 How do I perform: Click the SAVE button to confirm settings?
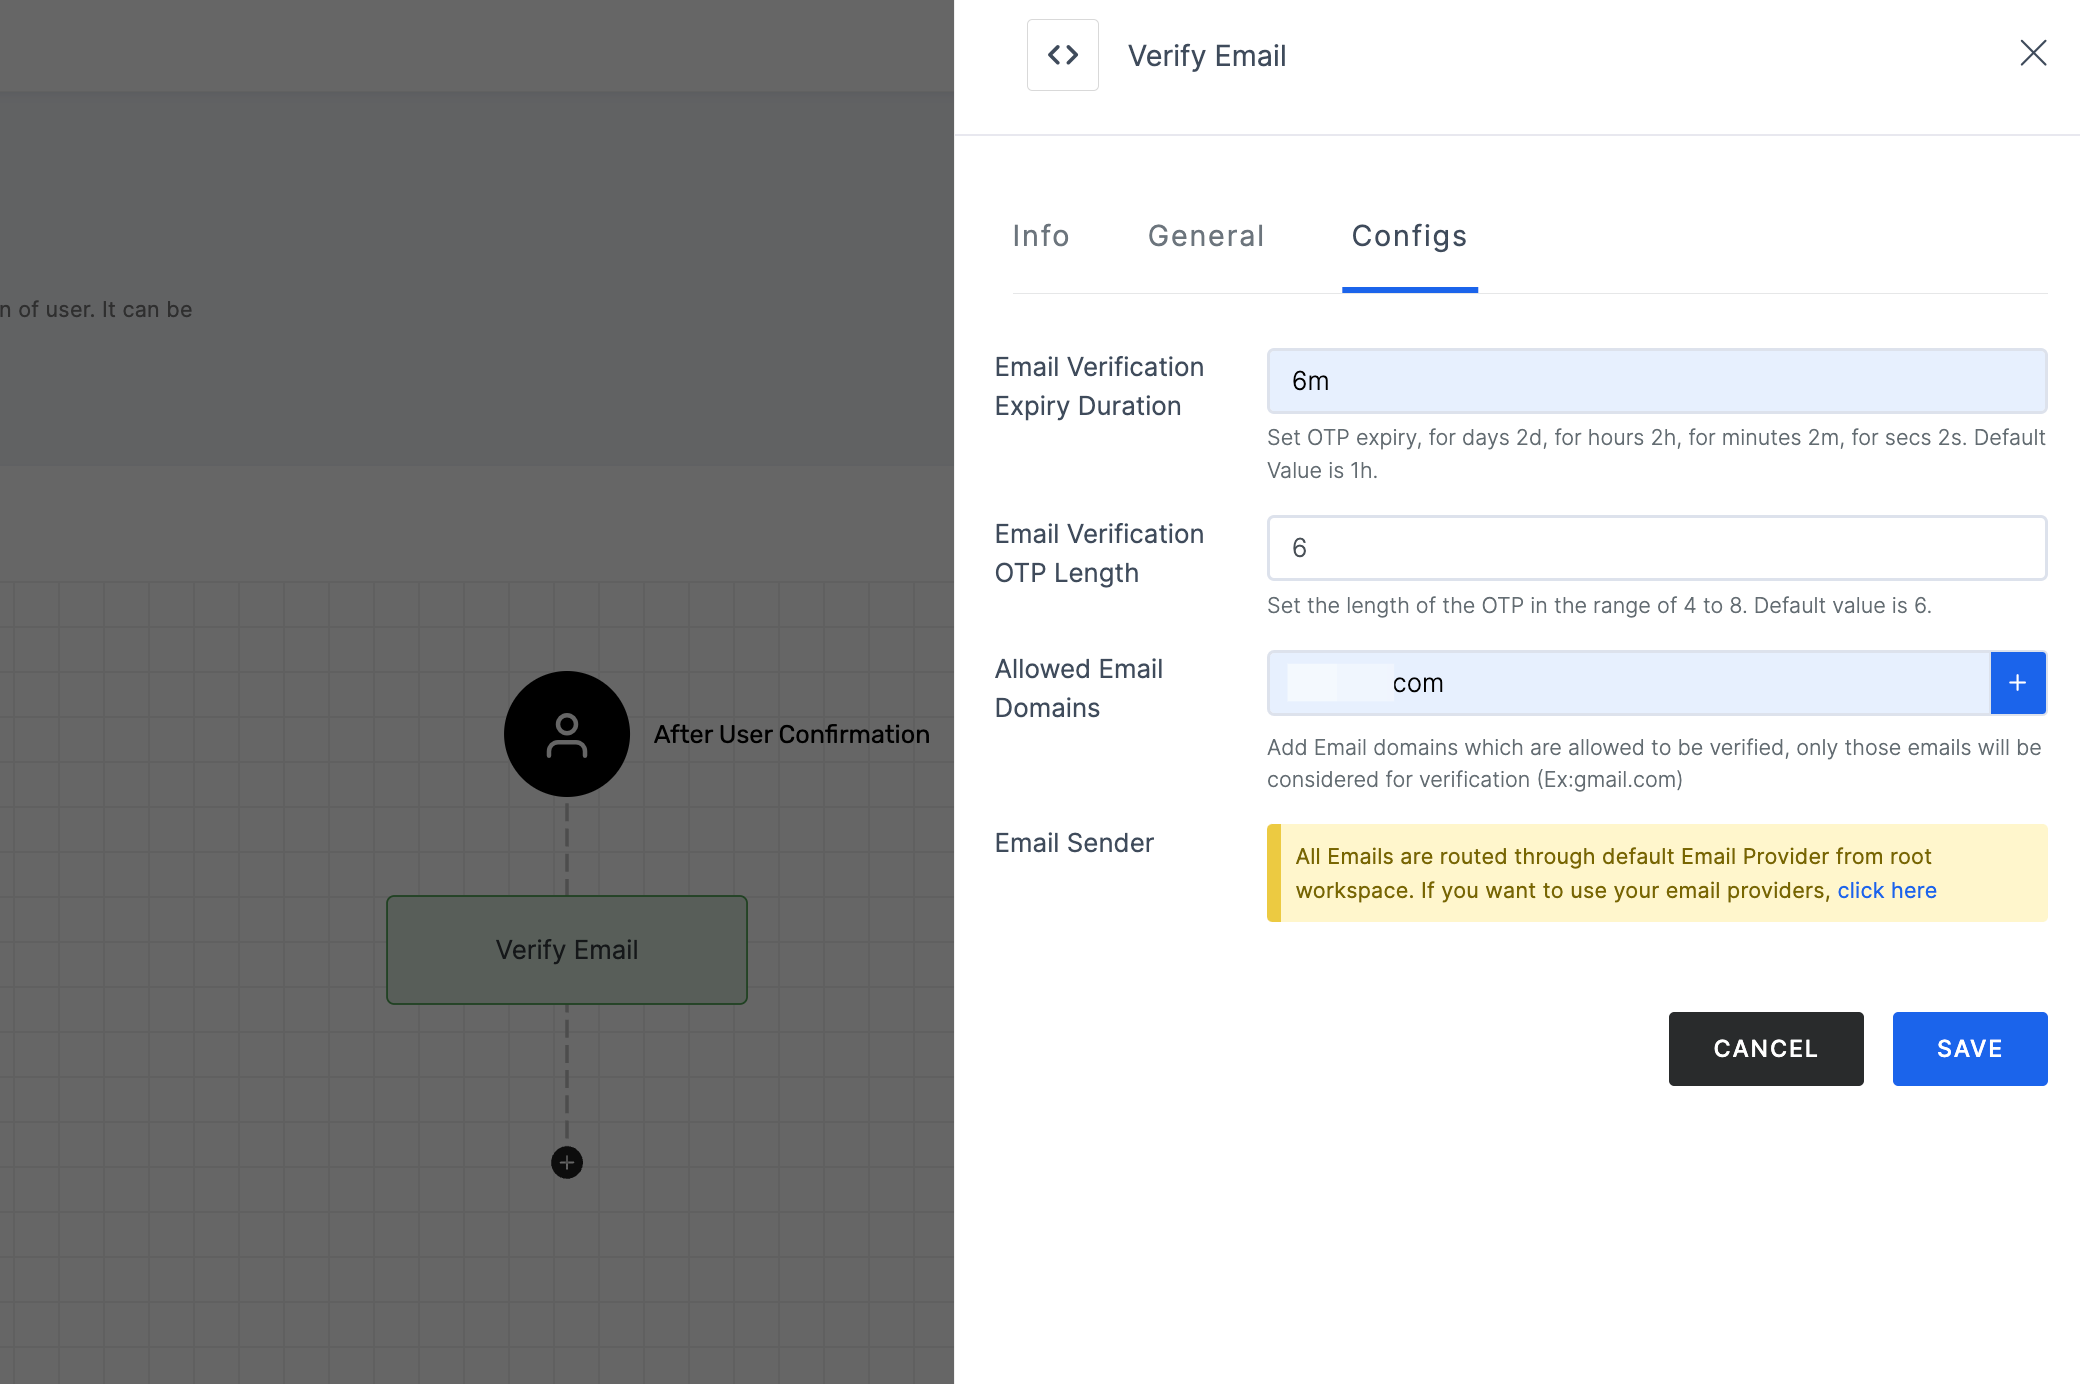(x=1970, y=1049)
